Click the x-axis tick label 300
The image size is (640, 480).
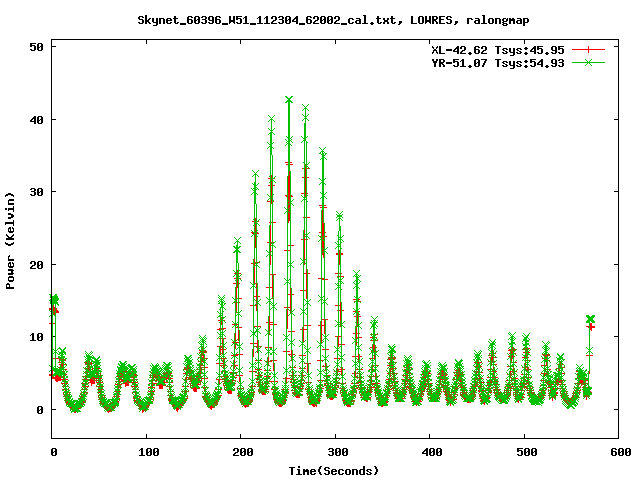(337, 452)
